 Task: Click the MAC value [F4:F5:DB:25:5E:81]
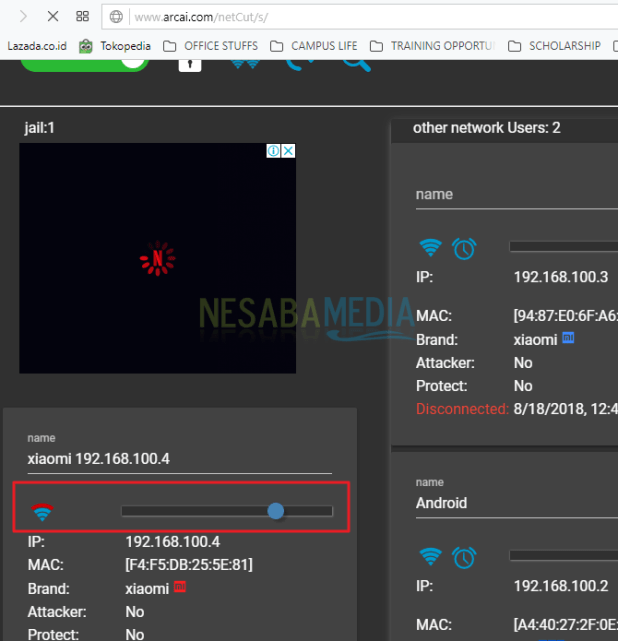[x=189, y=565]
